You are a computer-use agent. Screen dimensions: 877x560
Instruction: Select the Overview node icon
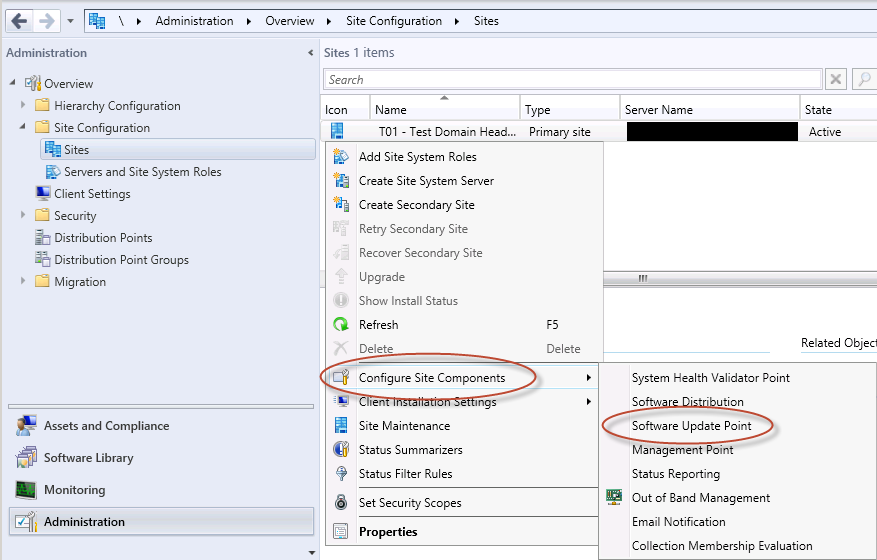33,83
